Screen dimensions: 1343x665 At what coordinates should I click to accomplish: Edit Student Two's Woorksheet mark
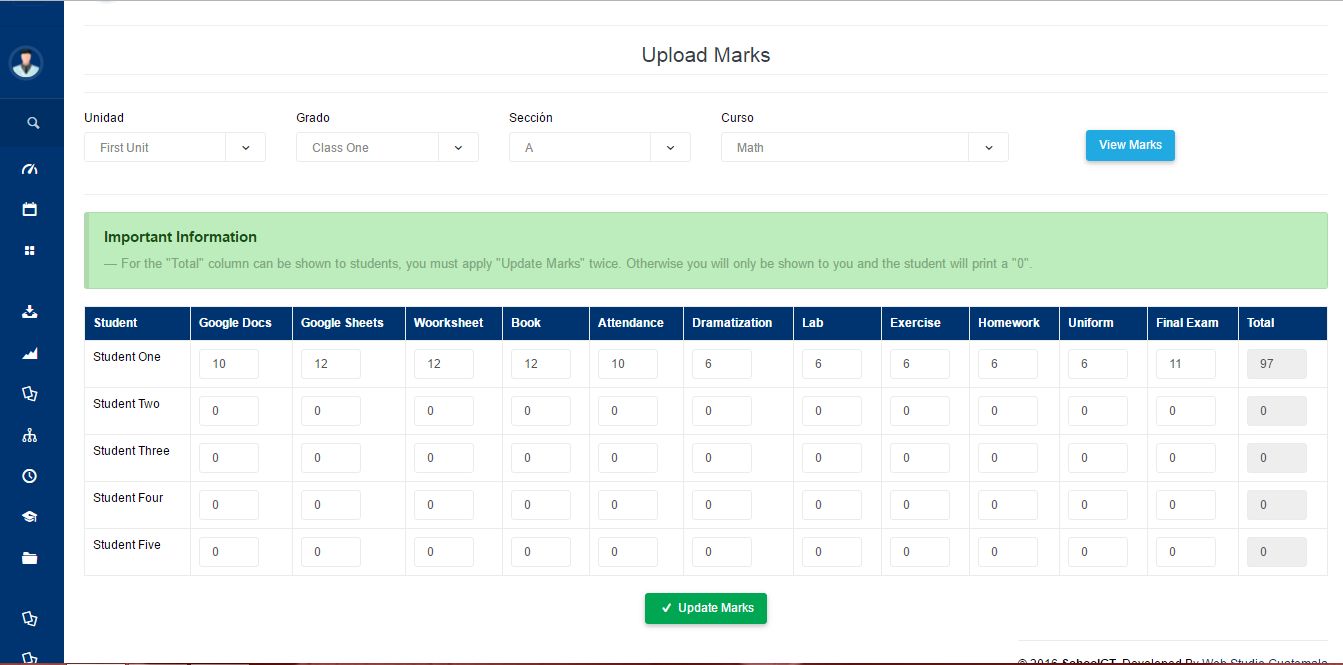444,411
